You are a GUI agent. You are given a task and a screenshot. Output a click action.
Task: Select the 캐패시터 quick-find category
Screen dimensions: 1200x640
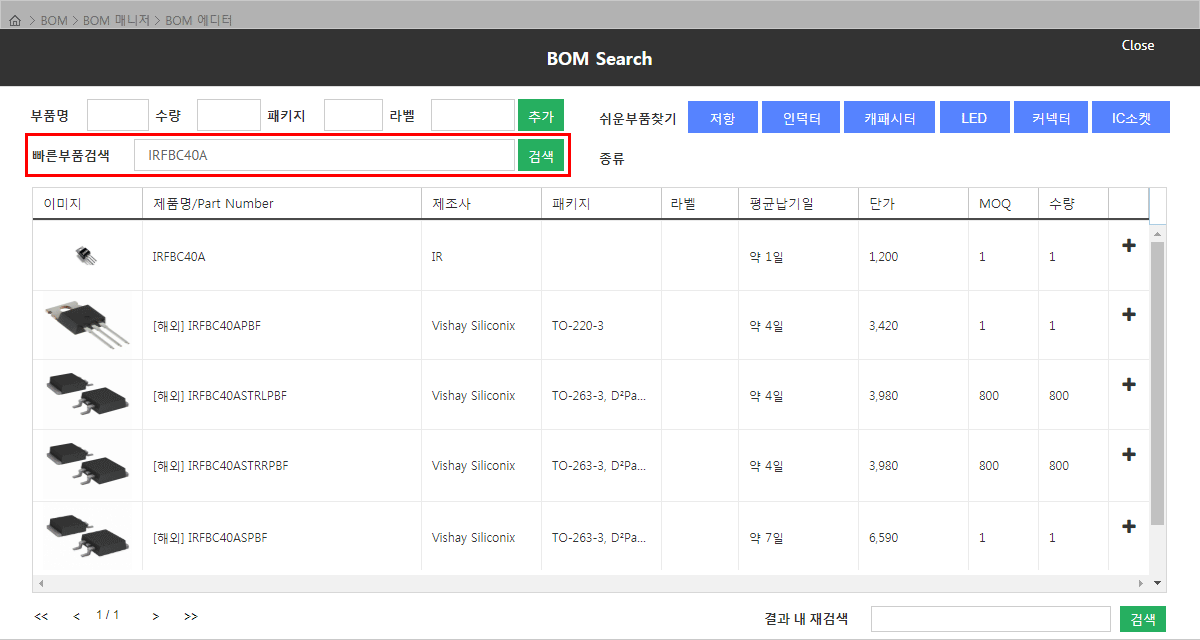(889, 118)
